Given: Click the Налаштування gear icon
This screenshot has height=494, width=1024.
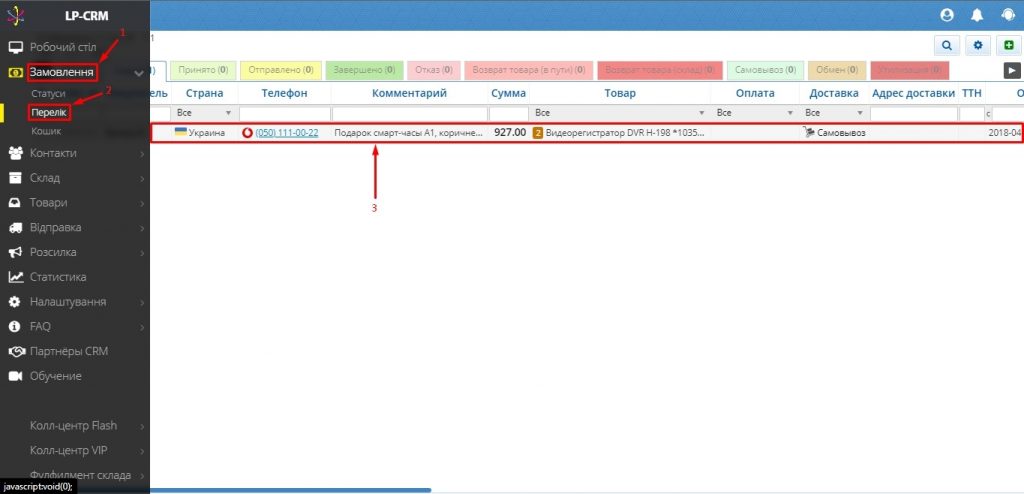Looking at the screenshot, I should 16,302.
